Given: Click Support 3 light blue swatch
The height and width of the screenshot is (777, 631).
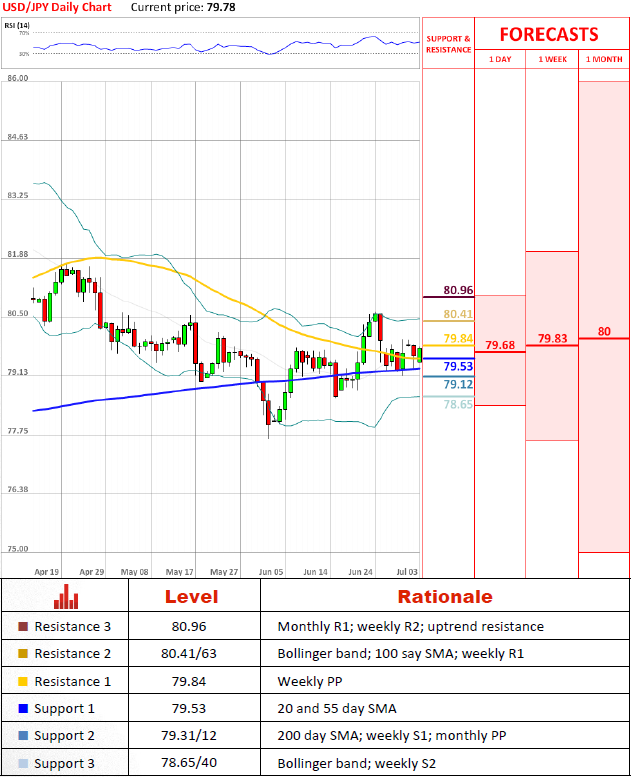Looking at the screenshot, I should point(23,763).
